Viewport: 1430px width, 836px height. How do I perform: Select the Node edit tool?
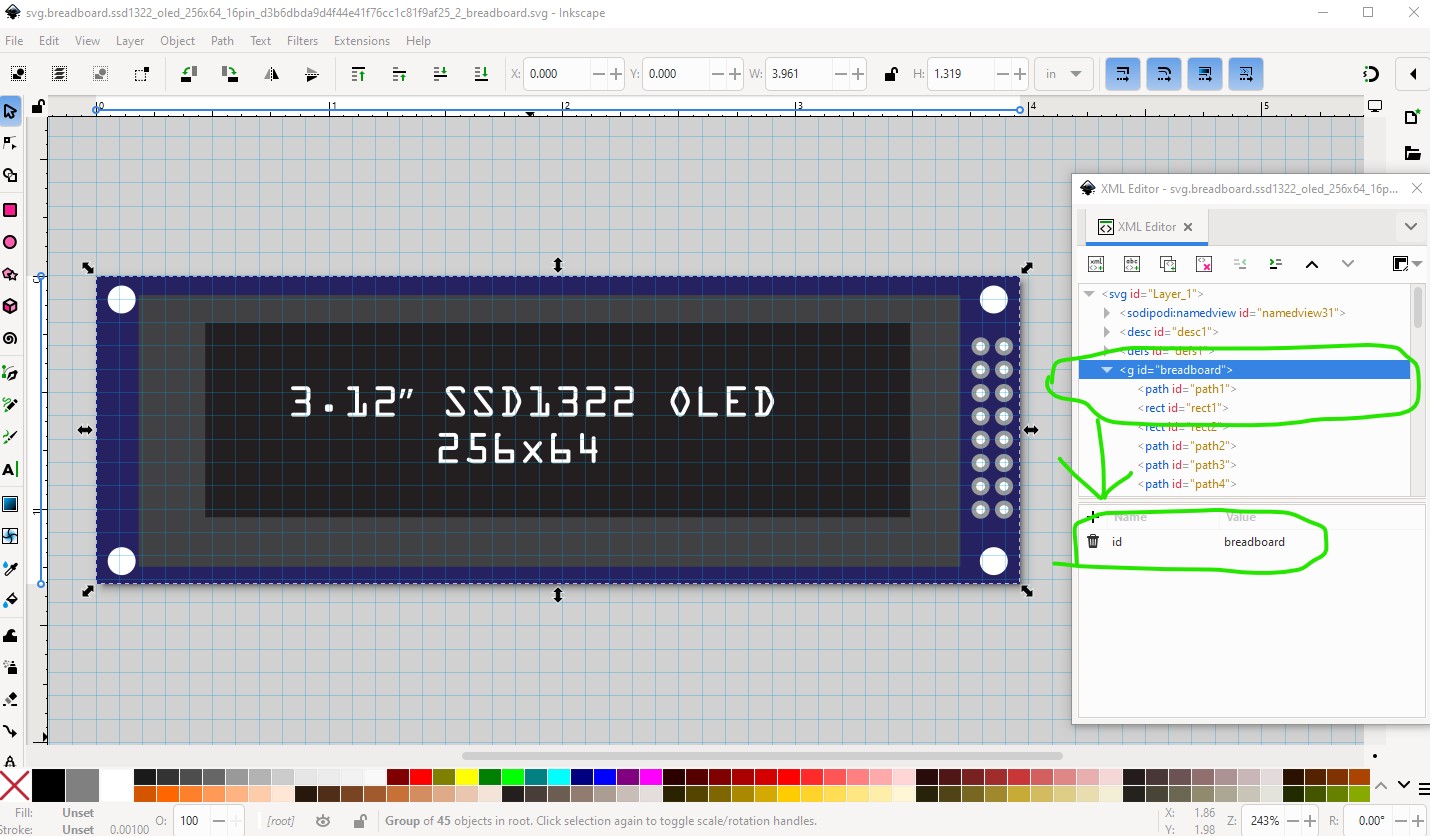tap(10, 143)
